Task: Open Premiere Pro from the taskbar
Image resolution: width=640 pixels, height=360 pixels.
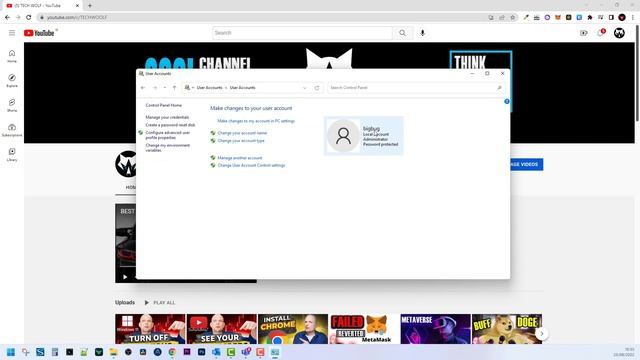Action: (187, 352)
